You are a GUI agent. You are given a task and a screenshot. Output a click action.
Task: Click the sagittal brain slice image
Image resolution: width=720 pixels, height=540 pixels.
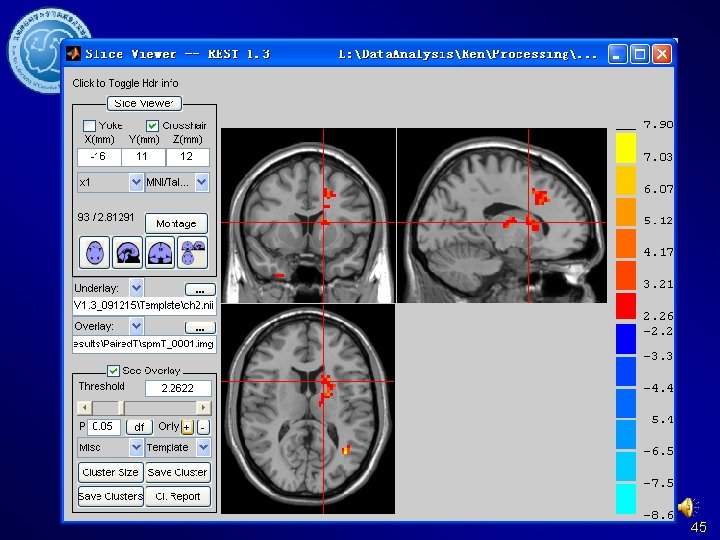501,215
